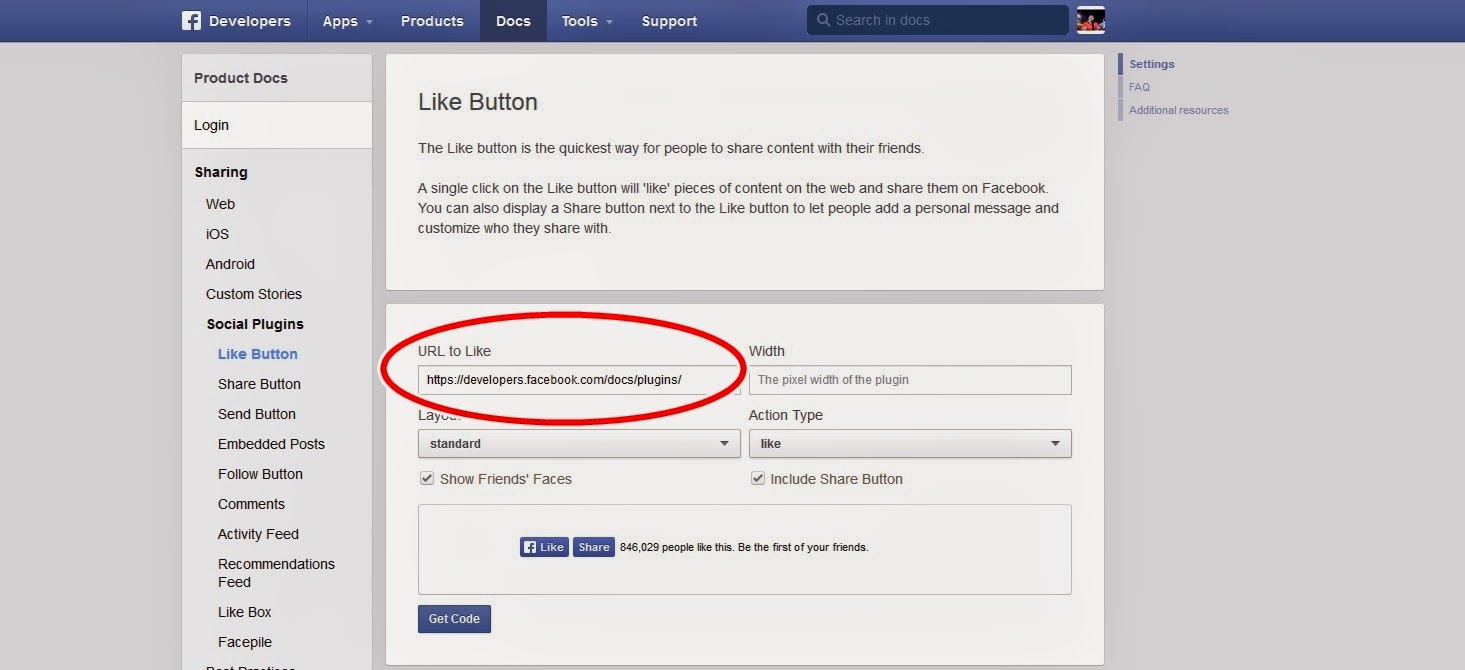
Task: Jump to Additional resources on right
Action: point(1179,110)
